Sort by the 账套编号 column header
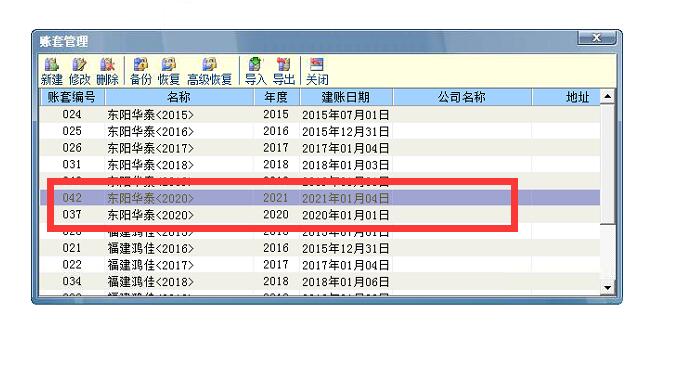This screenshot has width=688, height=371. pyautogui.click(x=72, y=97)
